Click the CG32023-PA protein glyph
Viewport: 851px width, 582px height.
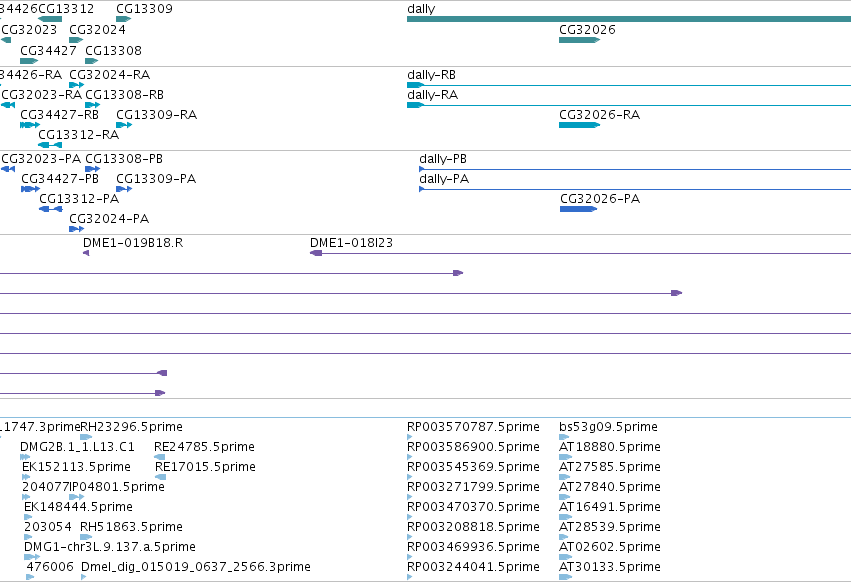8,169
